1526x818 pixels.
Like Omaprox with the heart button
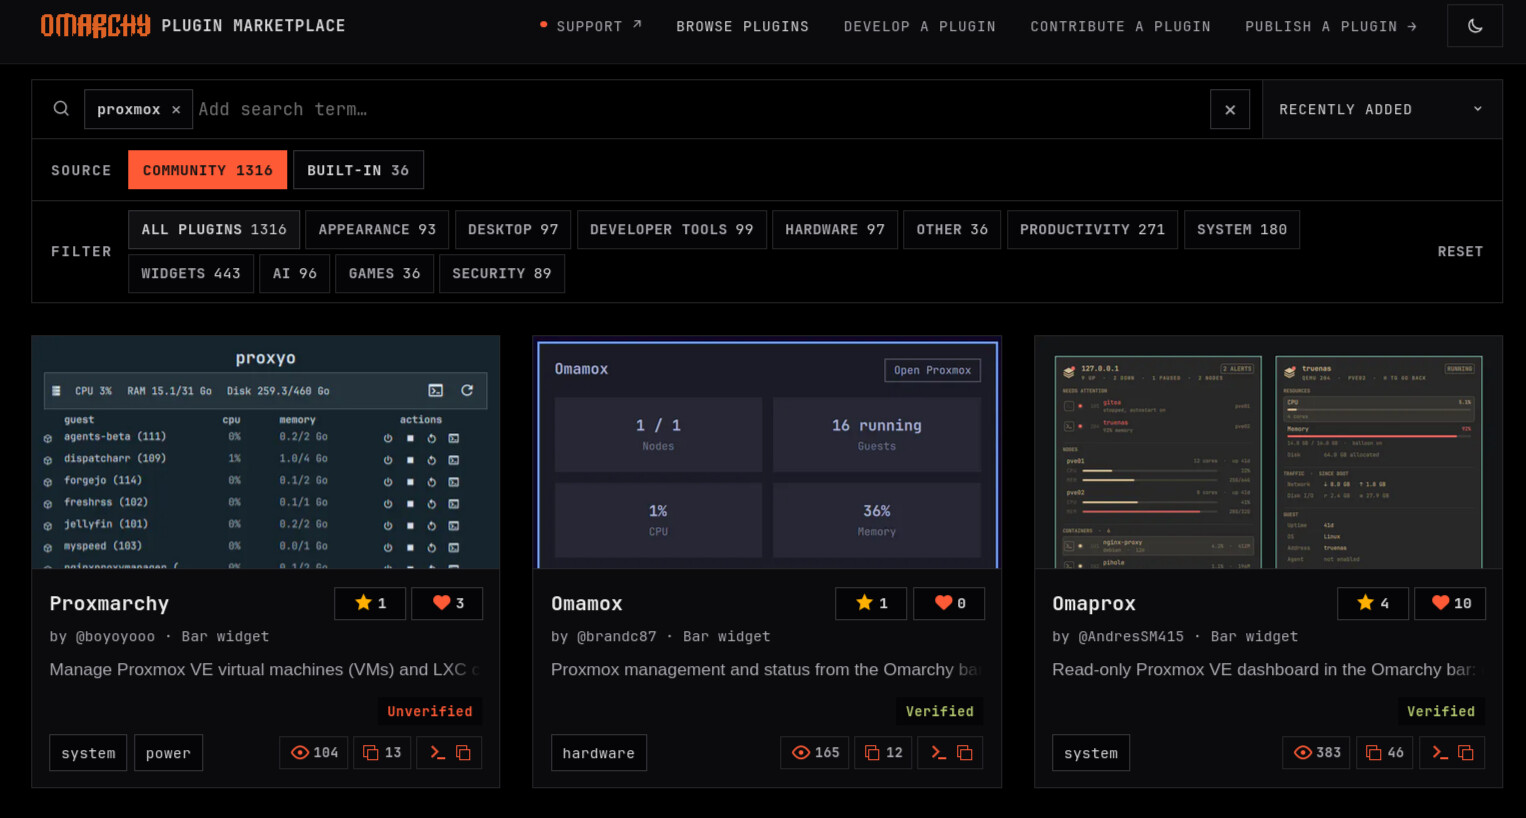coord(1450,603)
